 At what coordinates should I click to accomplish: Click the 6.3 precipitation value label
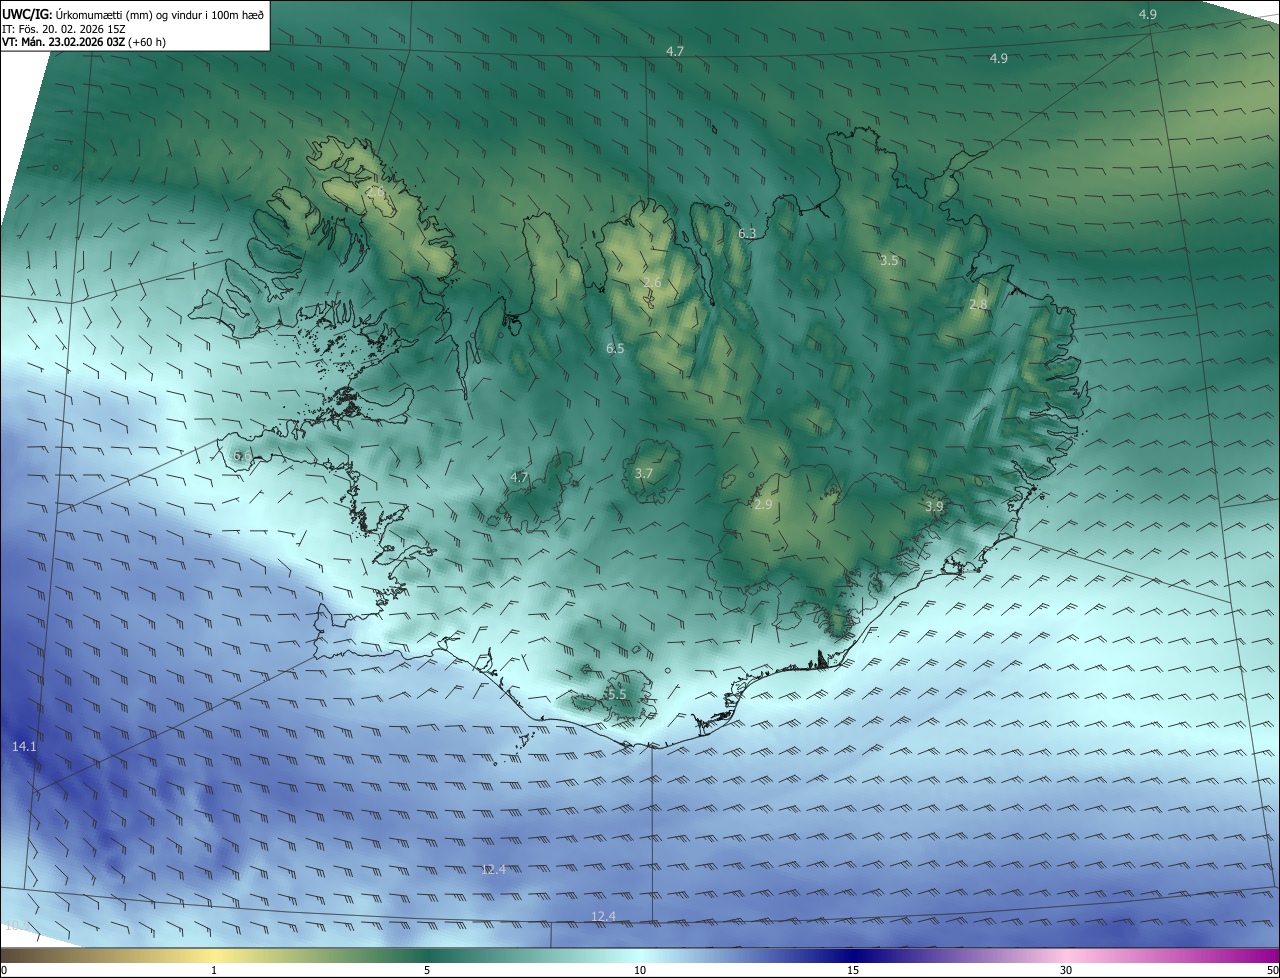tap(747, 233)
